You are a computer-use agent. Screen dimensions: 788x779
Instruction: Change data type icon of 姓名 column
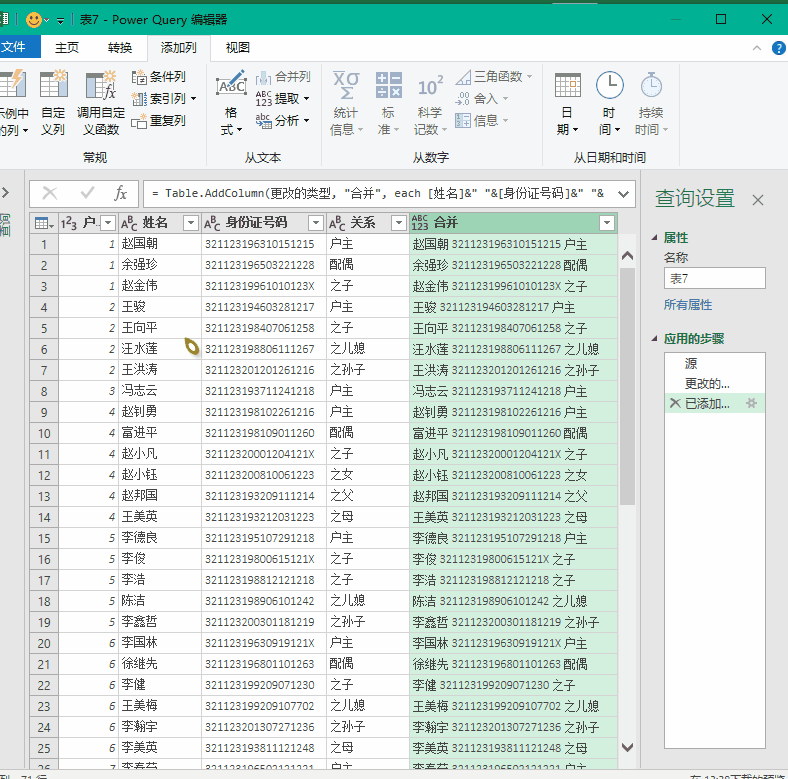tap(129, 223)
